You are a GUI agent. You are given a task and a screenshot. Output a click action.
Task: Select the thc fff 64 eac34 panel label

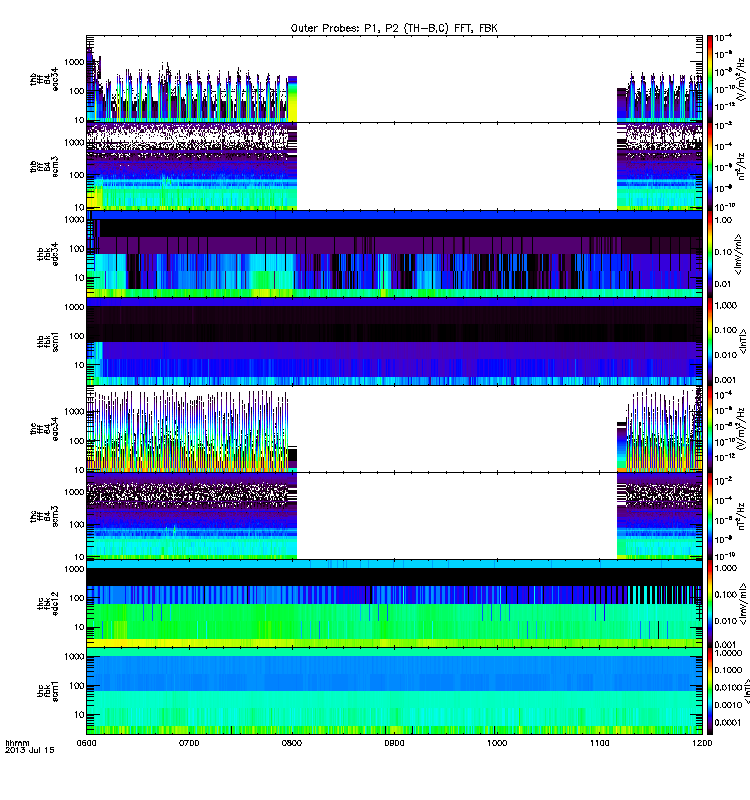coord(44,429)
